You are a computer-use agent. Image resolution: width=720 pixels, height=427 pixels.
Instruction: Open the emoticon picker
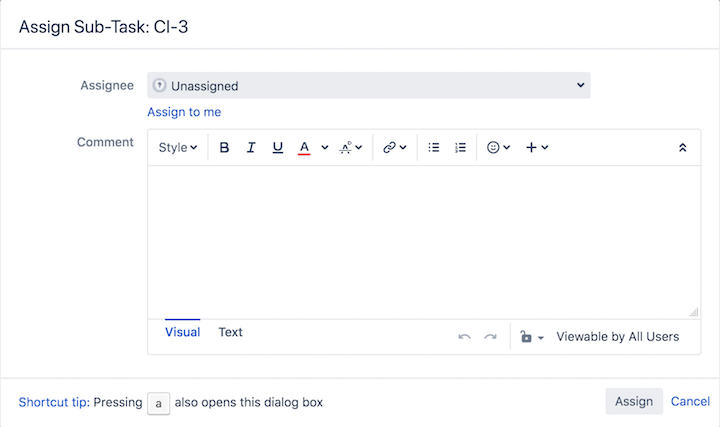[x=498, y=147]
